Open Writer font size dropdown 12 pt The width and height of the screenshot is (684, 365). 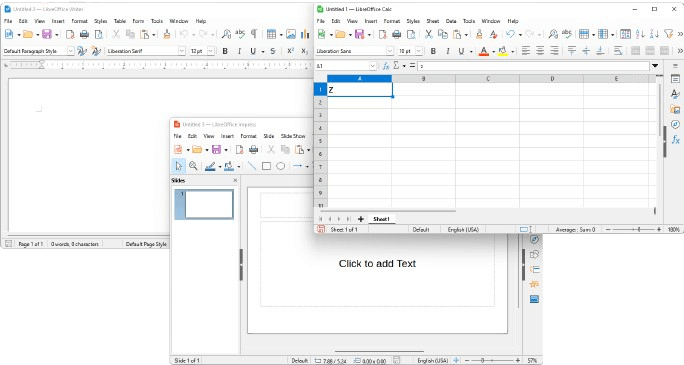210,51
